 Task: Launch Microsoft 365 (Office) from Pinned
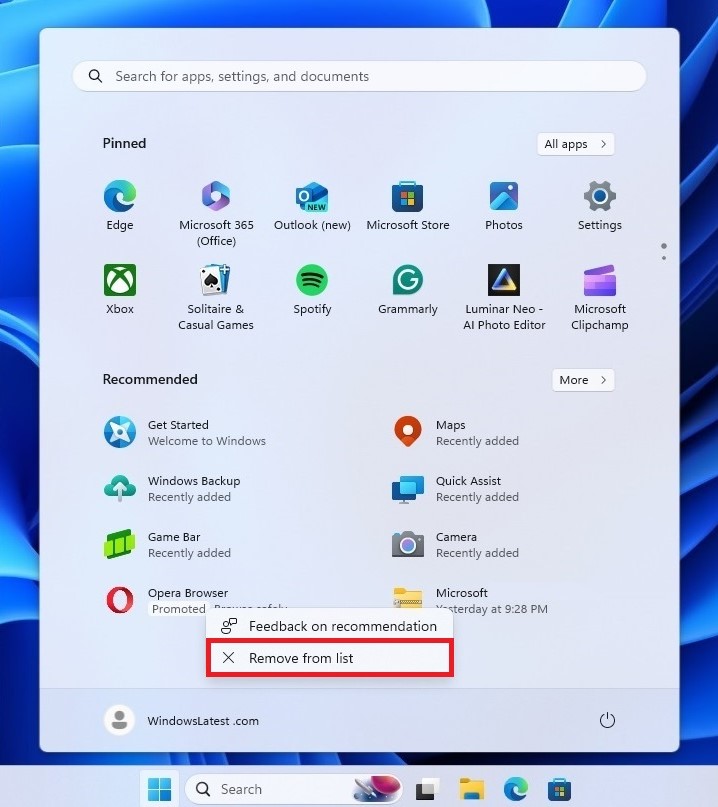(x=216, y=213)
